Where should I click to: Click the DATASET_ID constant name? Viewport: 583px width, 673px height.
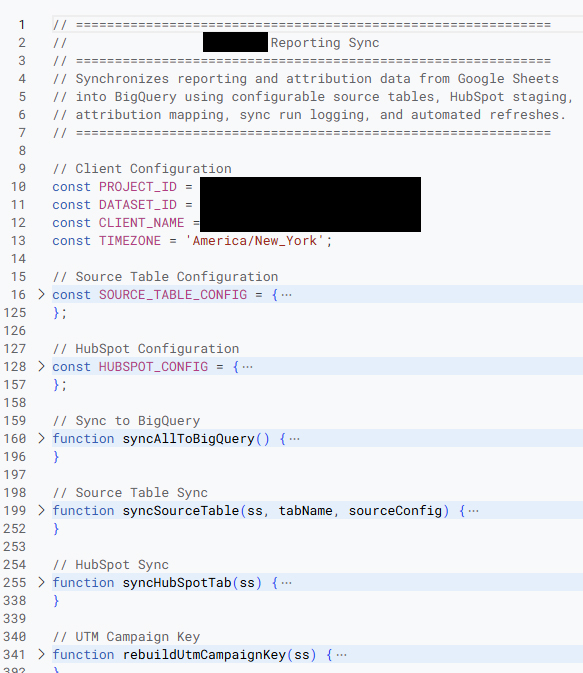coord(138,205)
